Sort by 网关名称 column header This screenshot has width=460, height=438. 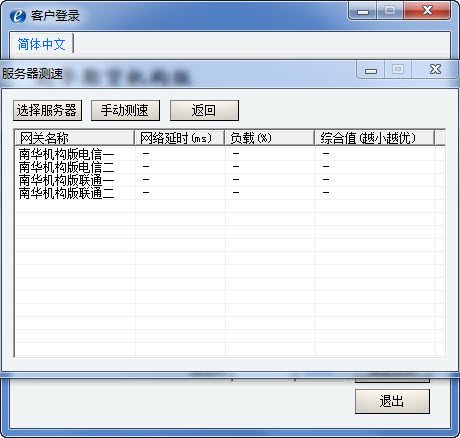point(75,138)
